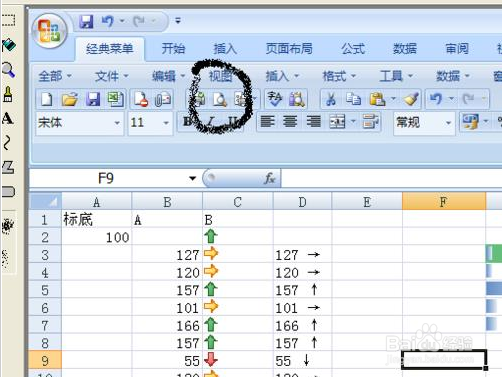Screen dimensions: 503x377
Task: Switch to the 经典菜单 ribbon tab
Action: [x=110, y=49]
